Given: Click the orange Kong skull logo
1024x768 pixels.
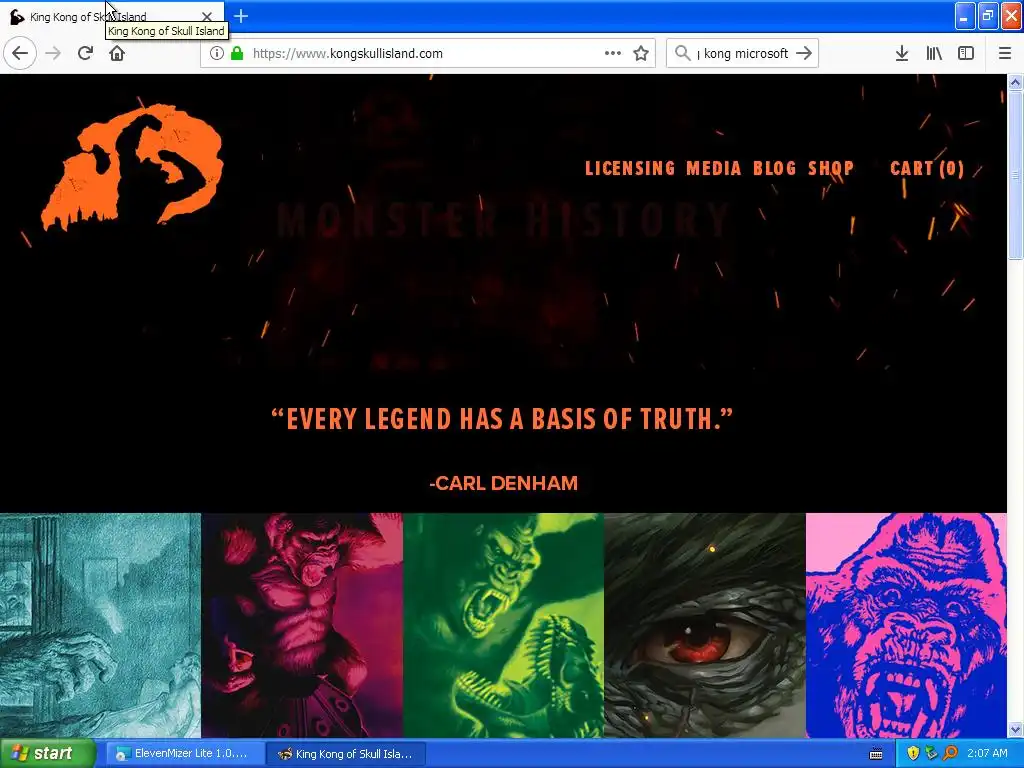Looking at the screenshot, I should [133, 168].
